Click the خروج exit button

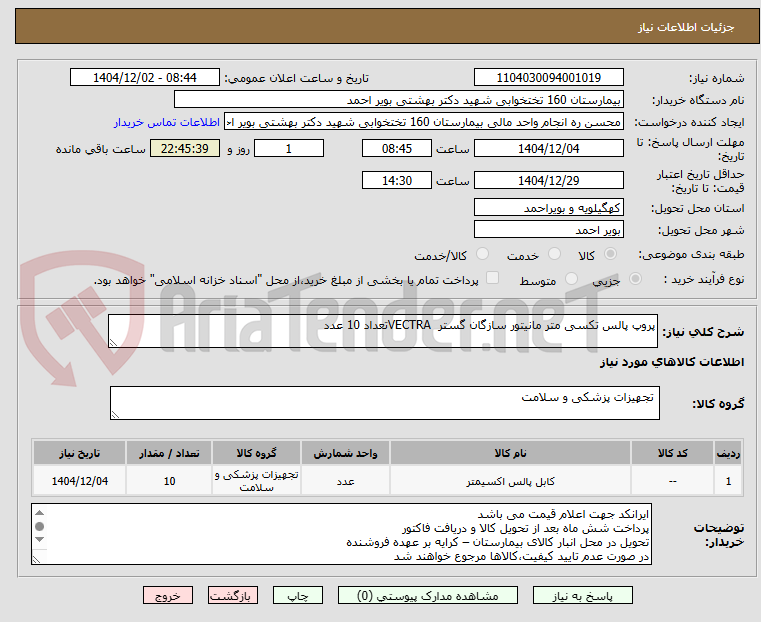(168, 595)
